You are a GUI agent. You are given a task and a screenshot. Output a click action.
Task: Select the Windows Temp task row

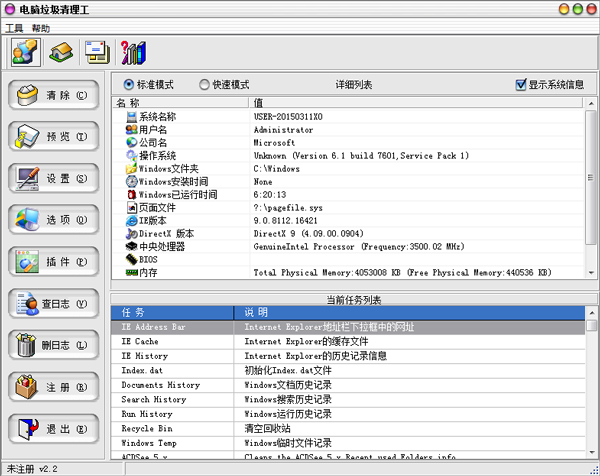[x=348, y=443]
